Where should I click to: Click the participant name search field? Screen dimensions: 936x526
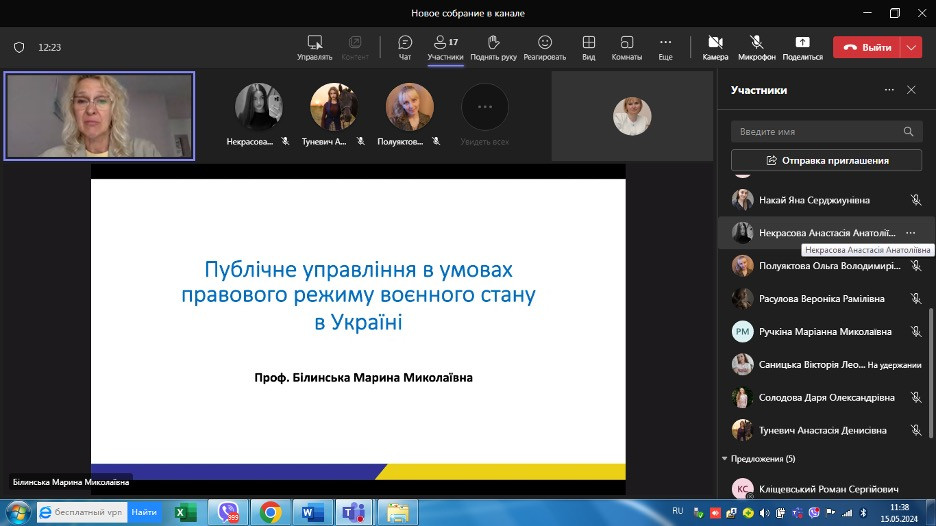(x=818, y=131)
